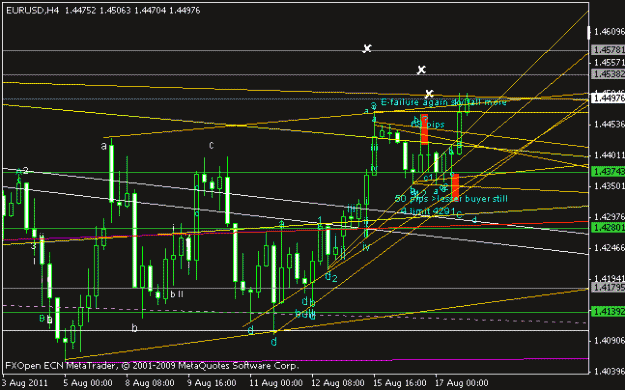Select the '50 pips >lesser buyer still' annotation
The height and width of the screenshot is (390, 625).
(x=451, y=199)
